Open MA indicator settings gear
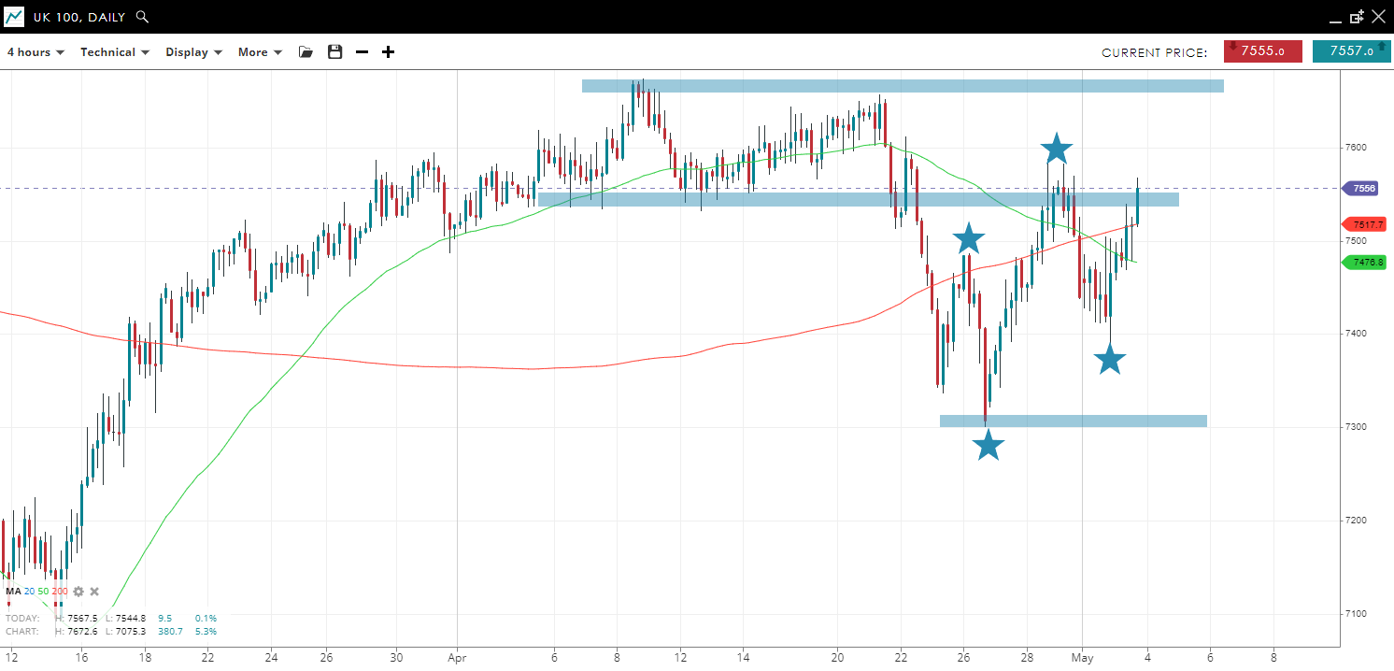Image resolution: width=1394 pixels, height=671 pixels. click(78, 591)
